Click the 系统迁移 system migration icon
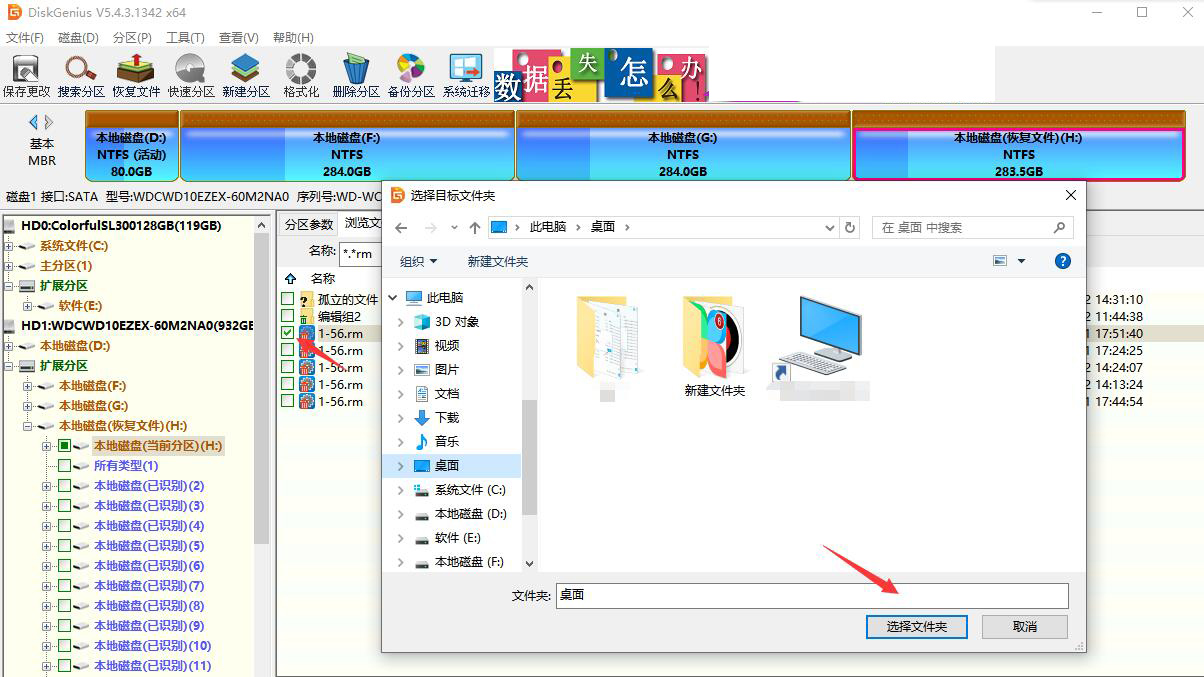The height and width of the screenshot is (677, 1204). (466, 75)
